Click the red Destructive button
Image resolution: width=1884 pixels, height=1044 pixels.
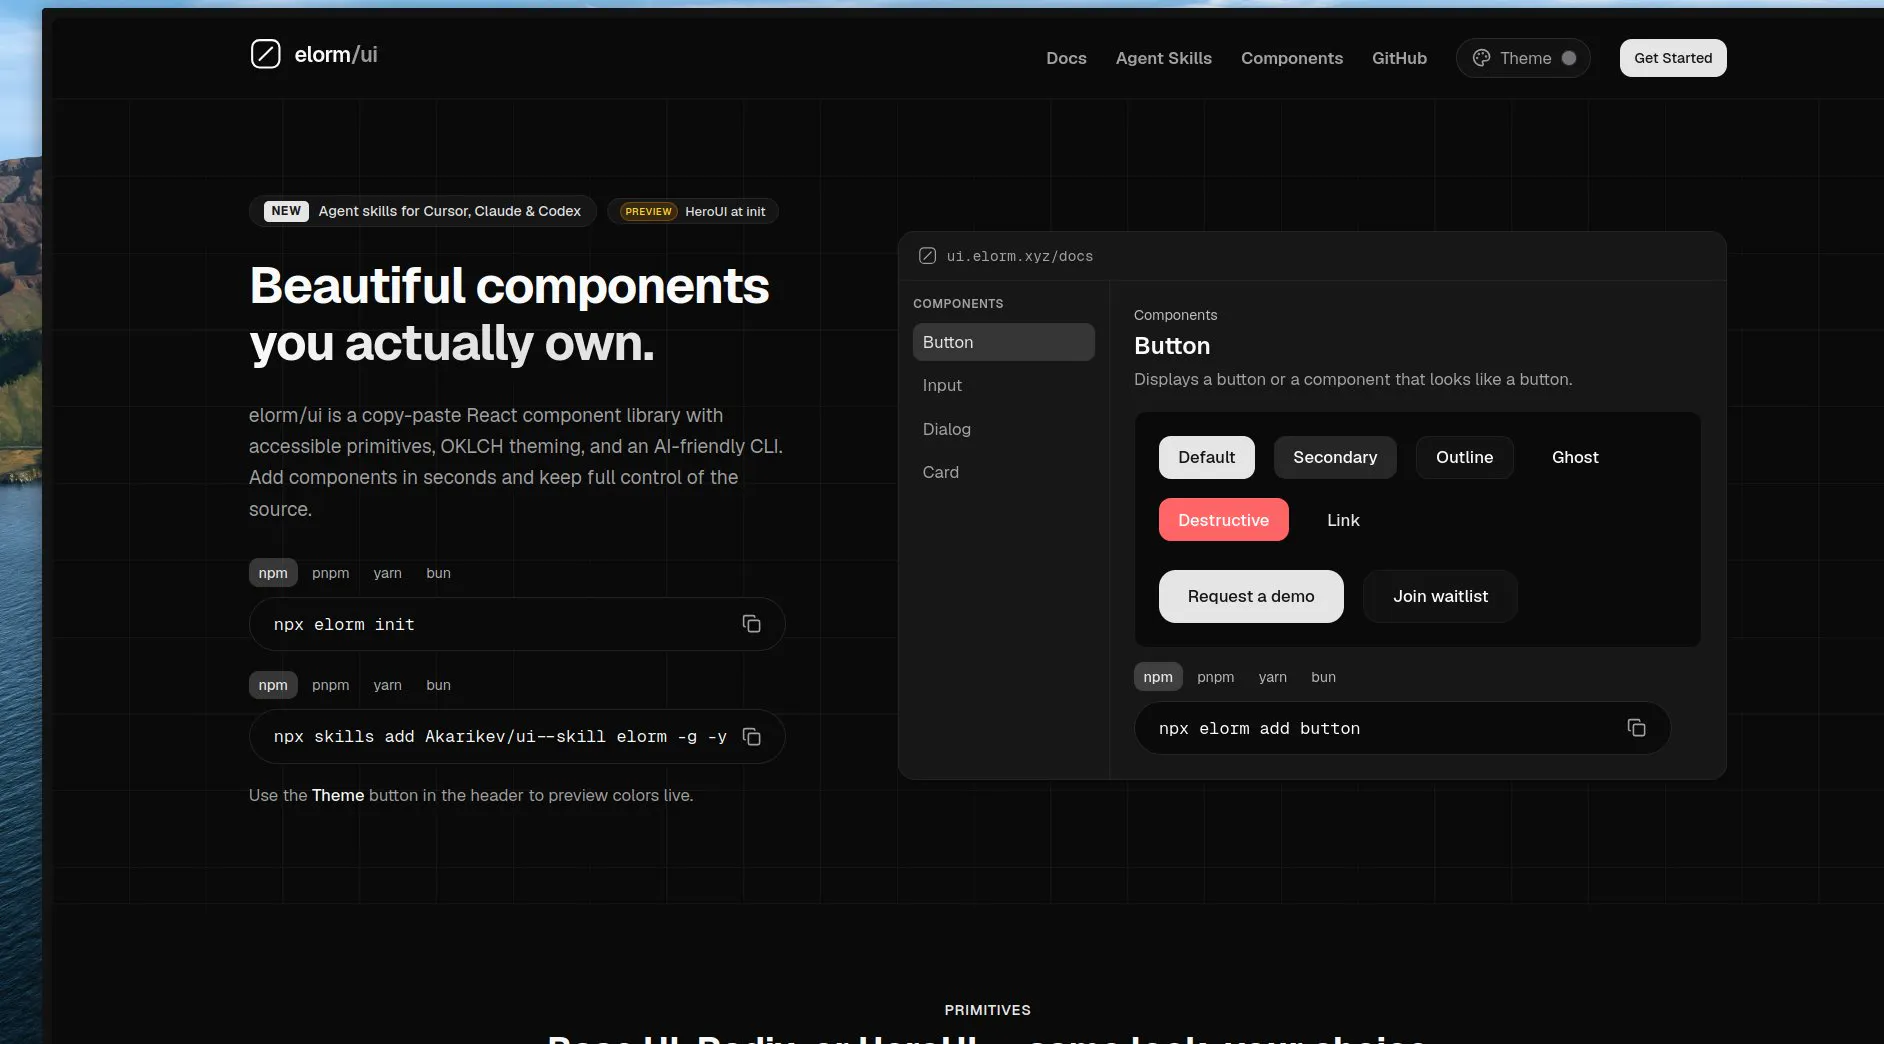coord(1223,520)
